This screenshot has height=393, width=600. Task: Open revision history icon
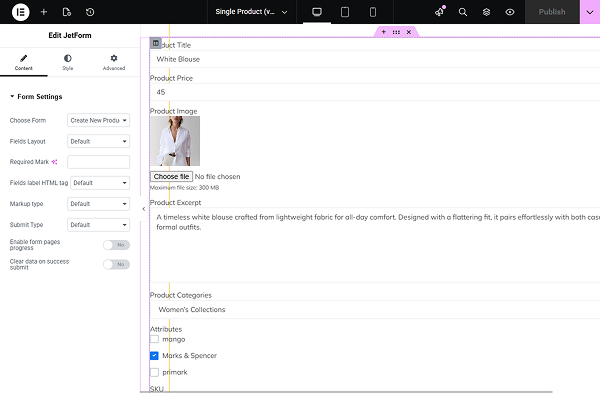coord(90,12)
